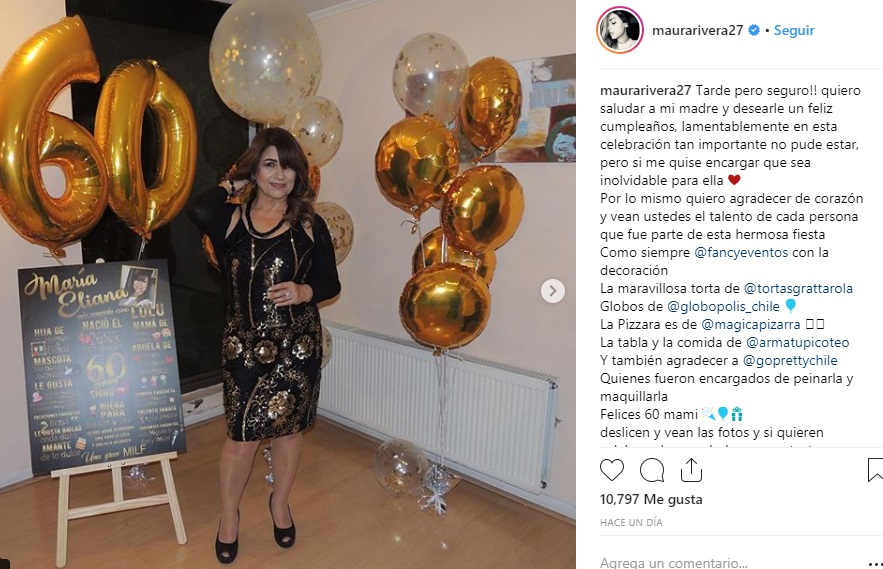Advance to the next photo with the arrow
883x569 pixels.
553,291
